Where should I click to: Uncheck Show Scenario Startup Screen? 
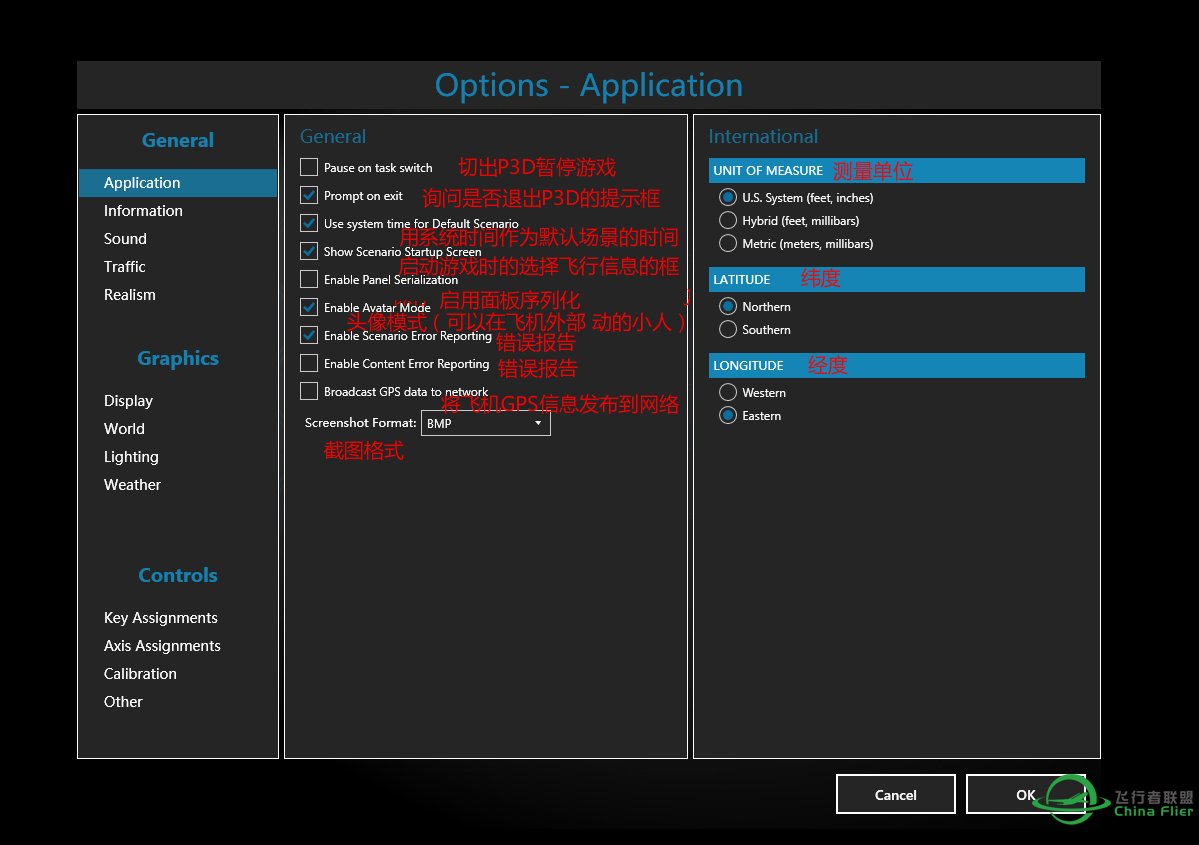click(309, 251)
